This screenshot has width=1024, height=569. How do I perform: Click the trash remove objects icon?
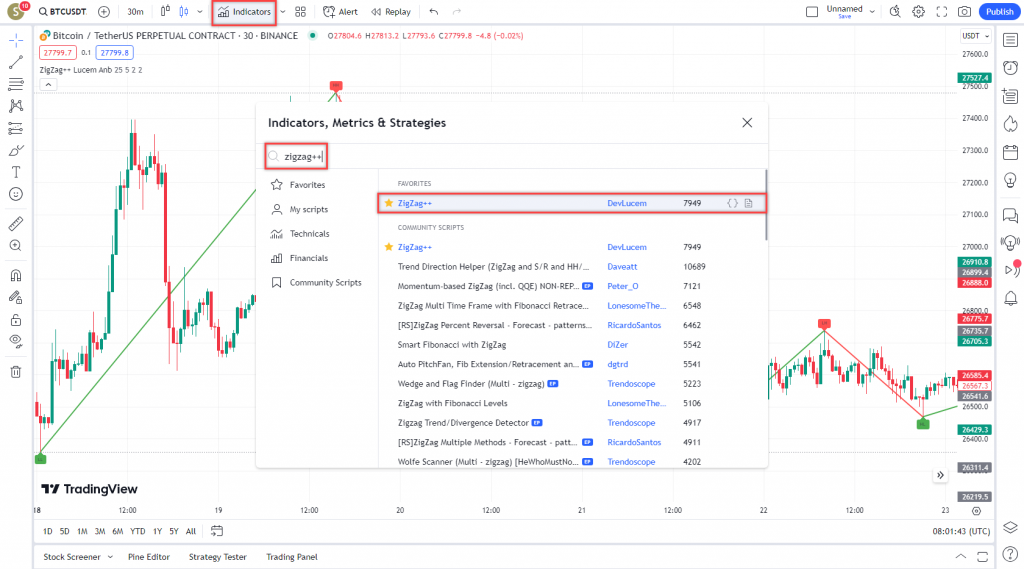16,372
